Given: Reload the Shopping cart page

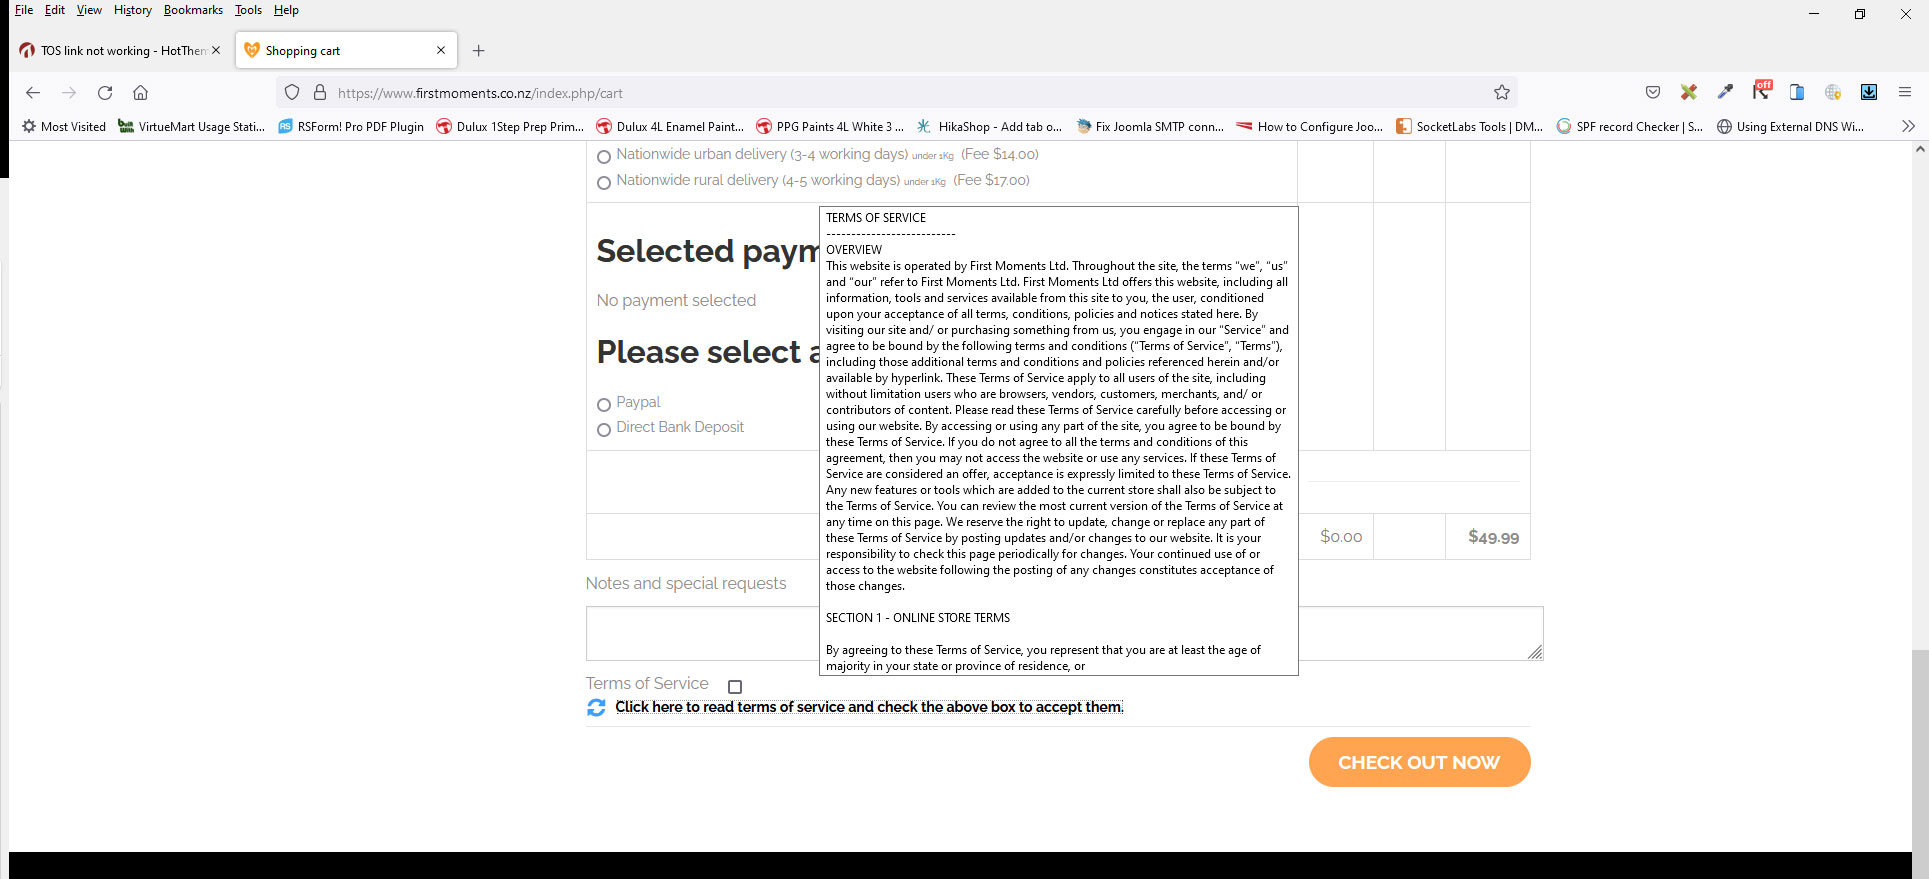Looking at the screenshot, I should [105, 93].
